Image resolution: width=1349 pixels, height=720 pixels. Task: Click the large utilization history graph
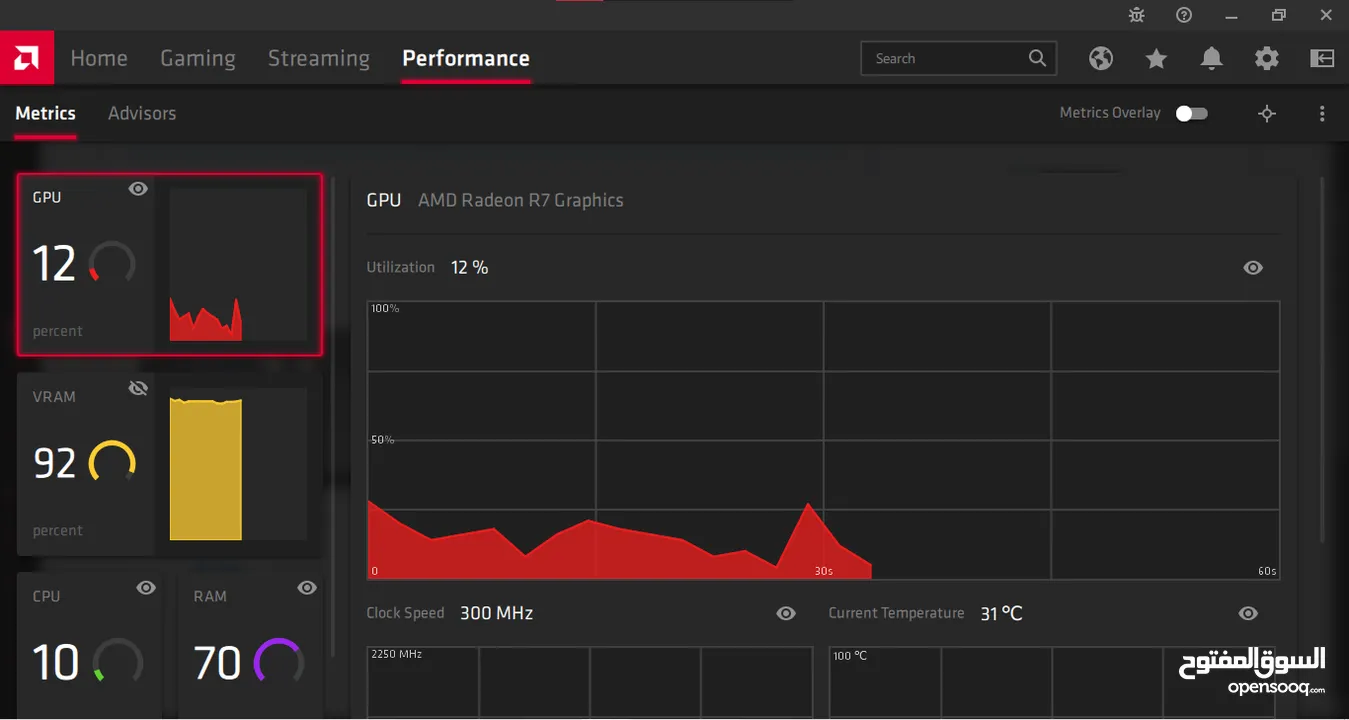click(823, 440)
